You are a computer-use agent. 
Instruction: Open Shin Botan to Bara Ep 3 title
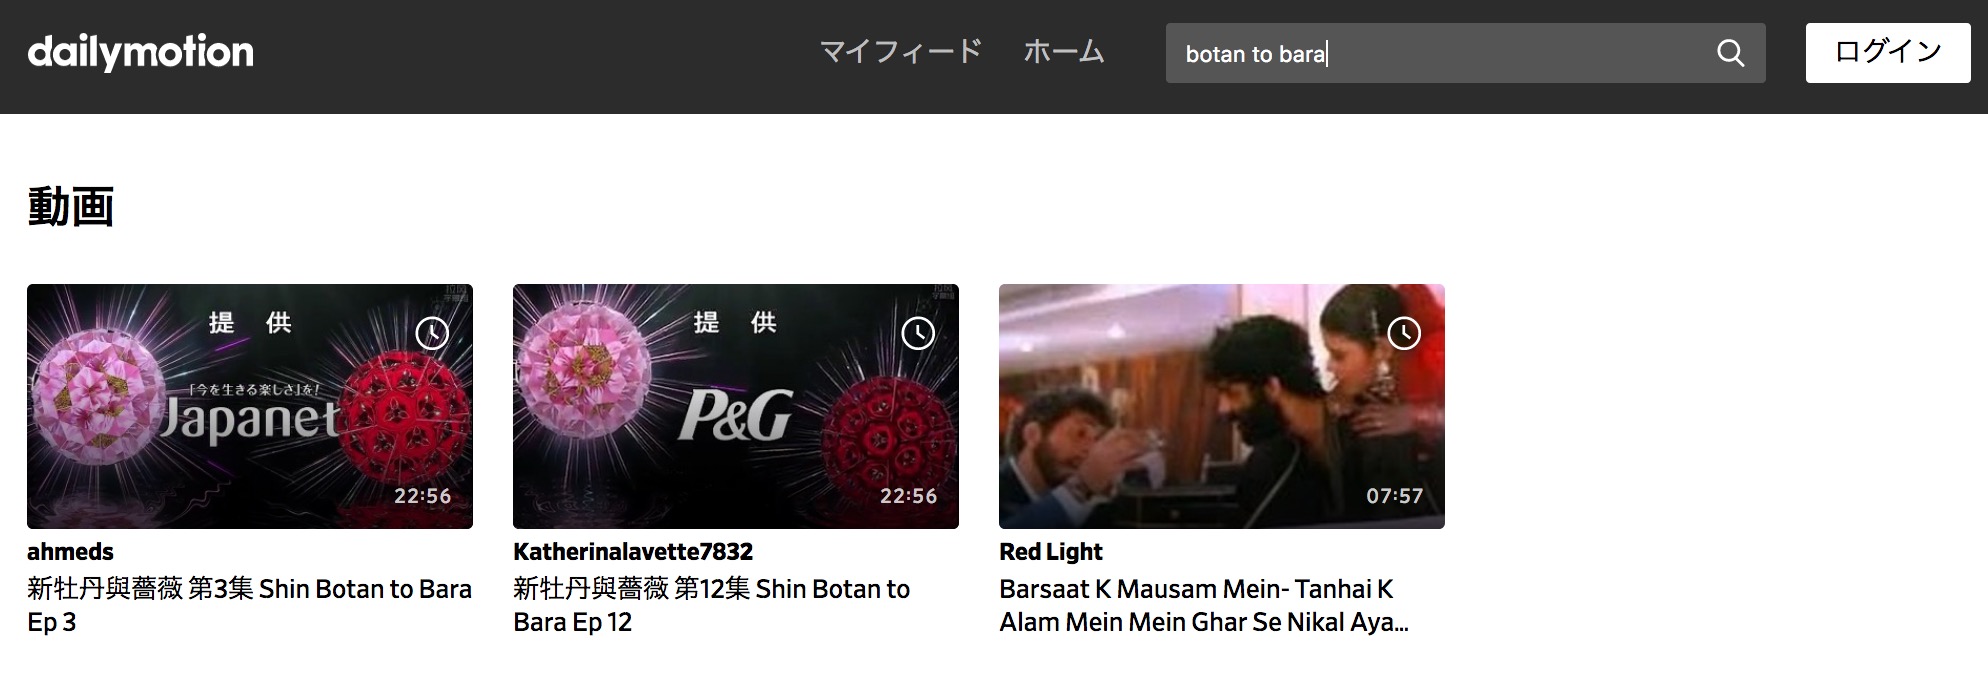[249, 605]
